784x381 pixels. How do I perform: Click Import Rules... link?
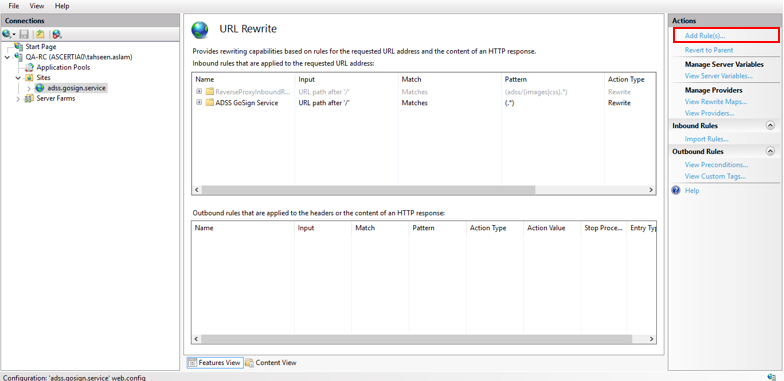pos(706,139)
